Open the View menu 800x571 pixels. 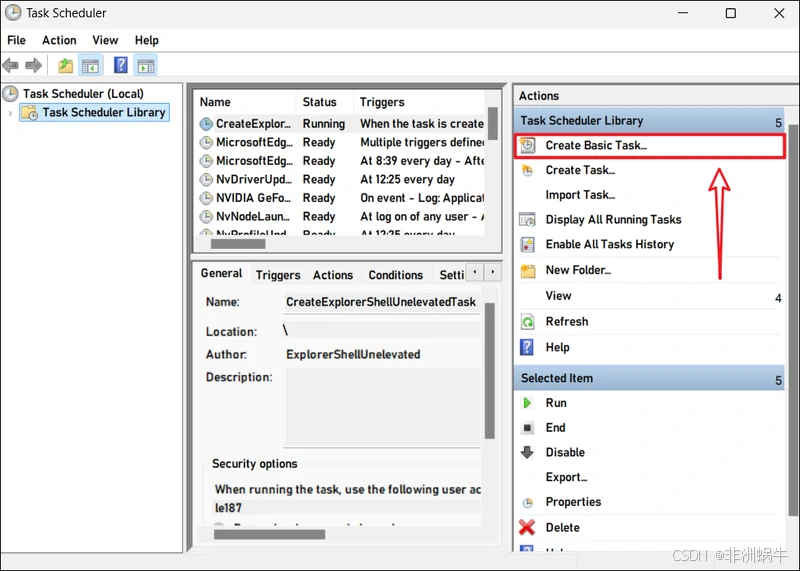click(x=105, y=40)
